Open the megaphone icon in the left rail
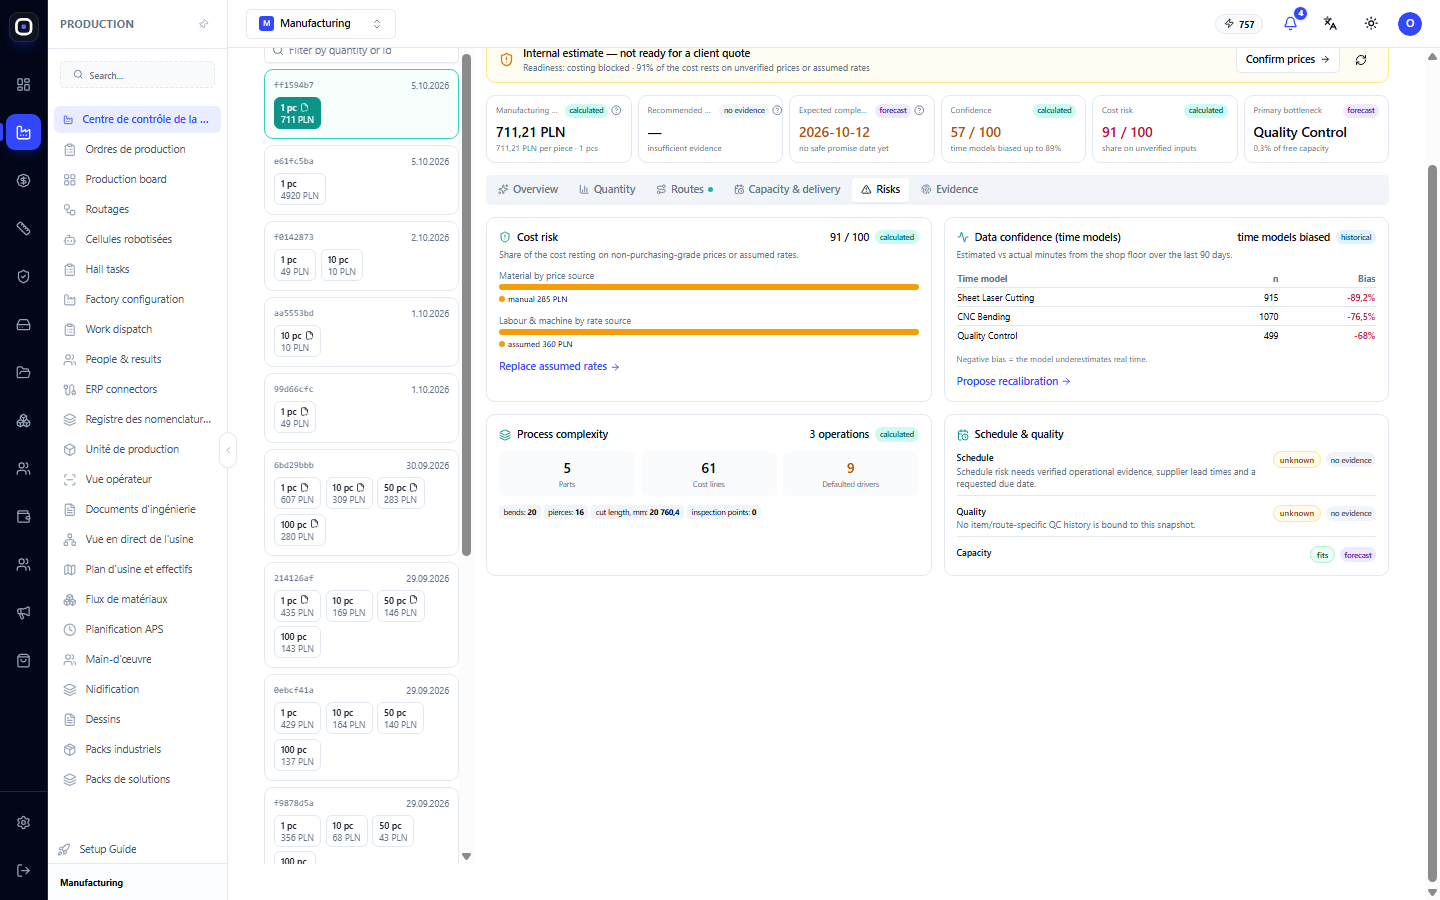This screenshot has height=900, width=1440. pos(24,613)
